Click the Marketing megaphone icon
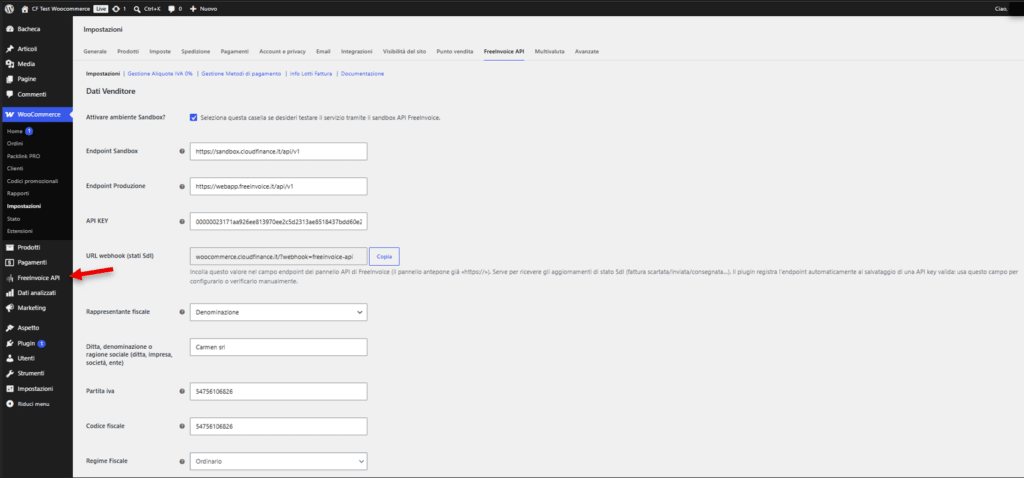 [10, 308]
